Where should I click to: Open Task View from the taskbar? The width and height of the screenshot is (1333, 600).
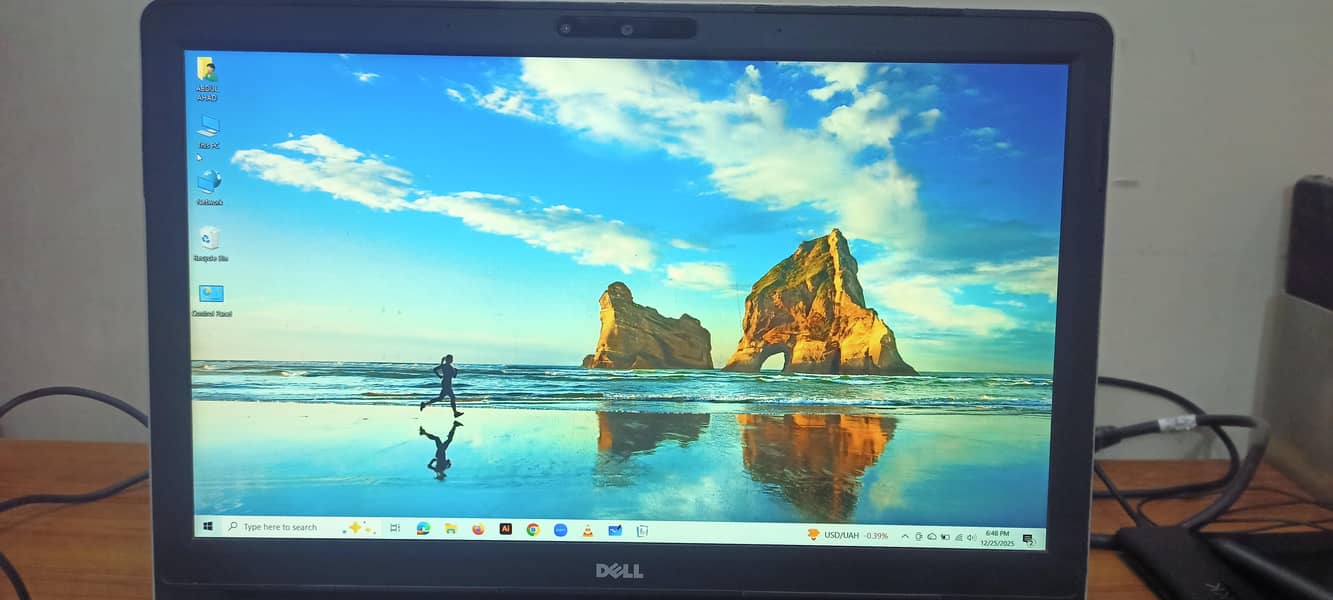pos(395,527)
